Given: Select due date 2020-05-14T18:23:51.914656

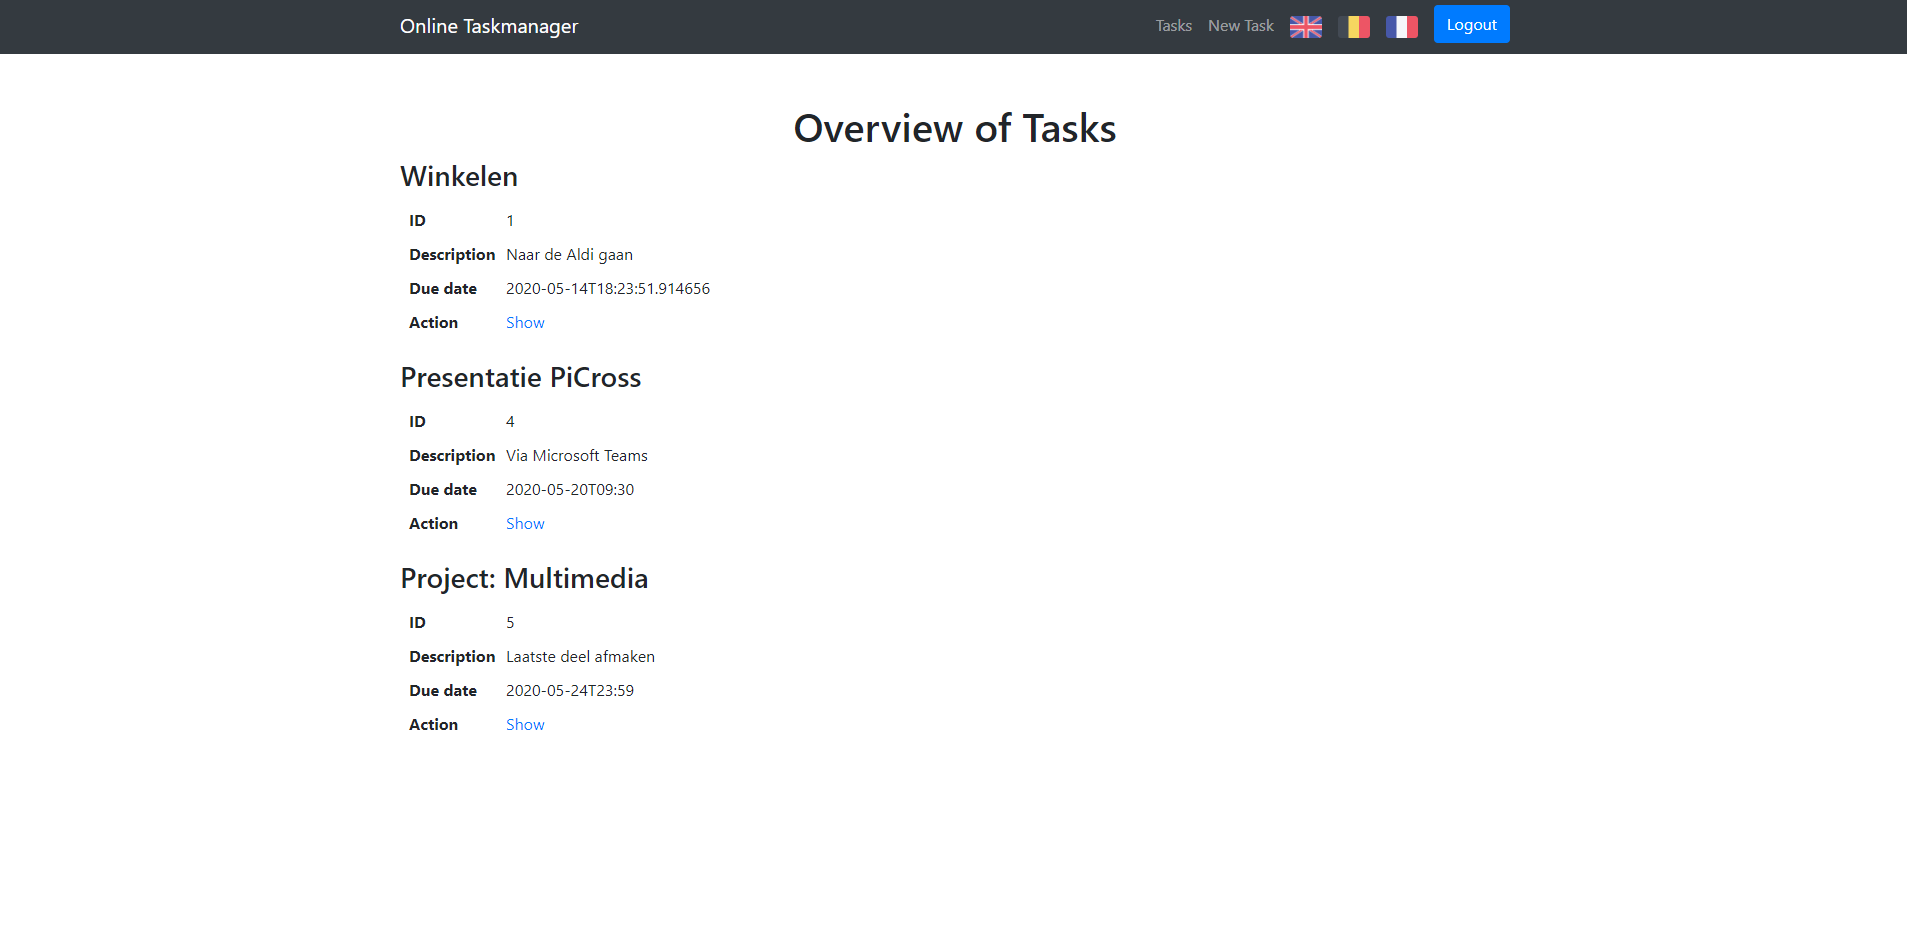Looking at the screenshot, I should point(608,289).
